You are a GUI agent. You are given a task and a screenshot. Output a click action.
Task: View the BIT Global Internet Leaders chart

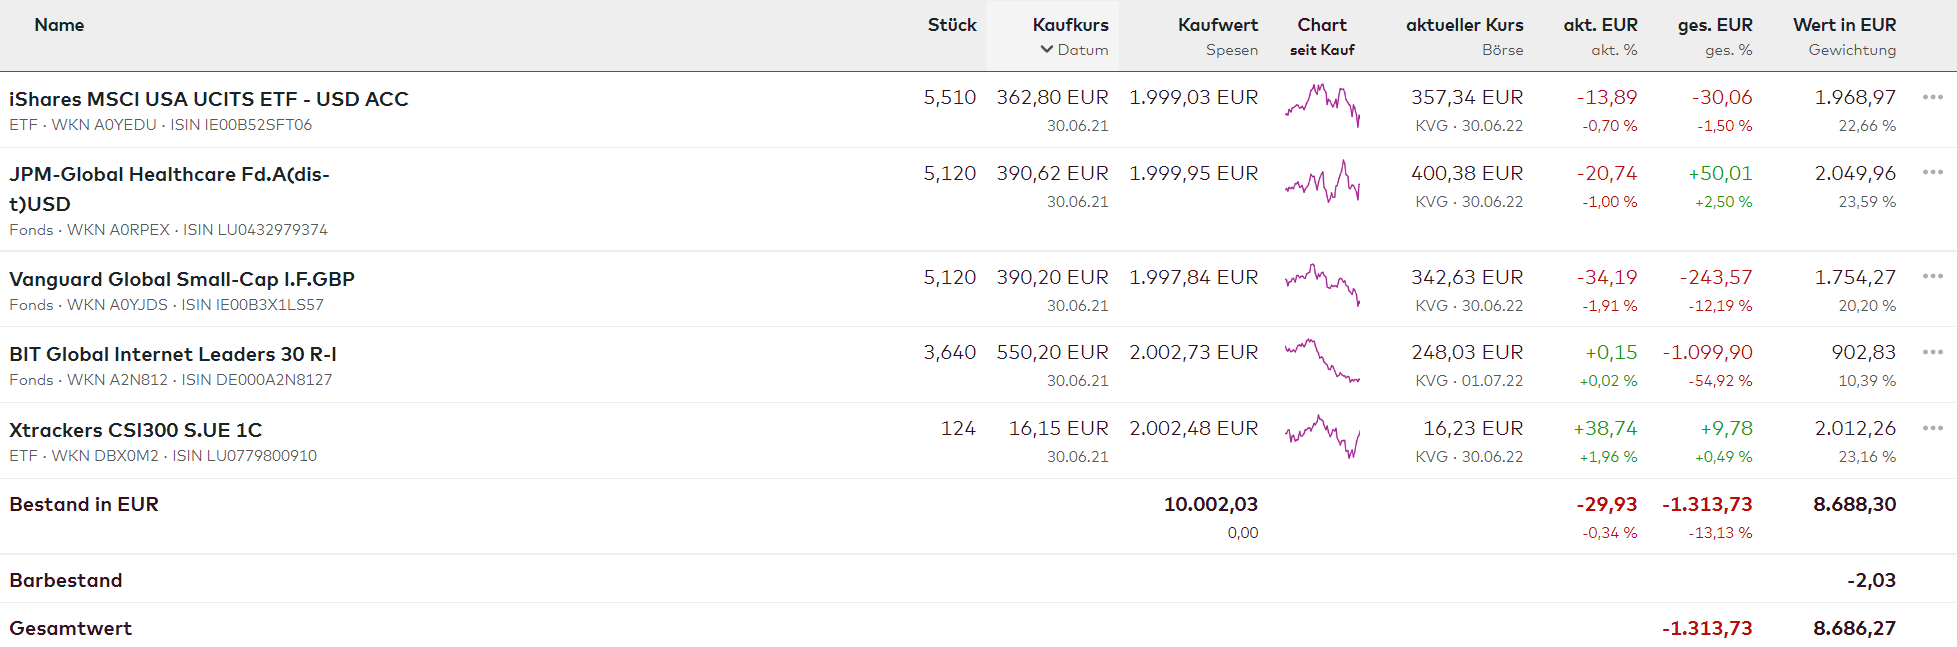pos(1322,361)
